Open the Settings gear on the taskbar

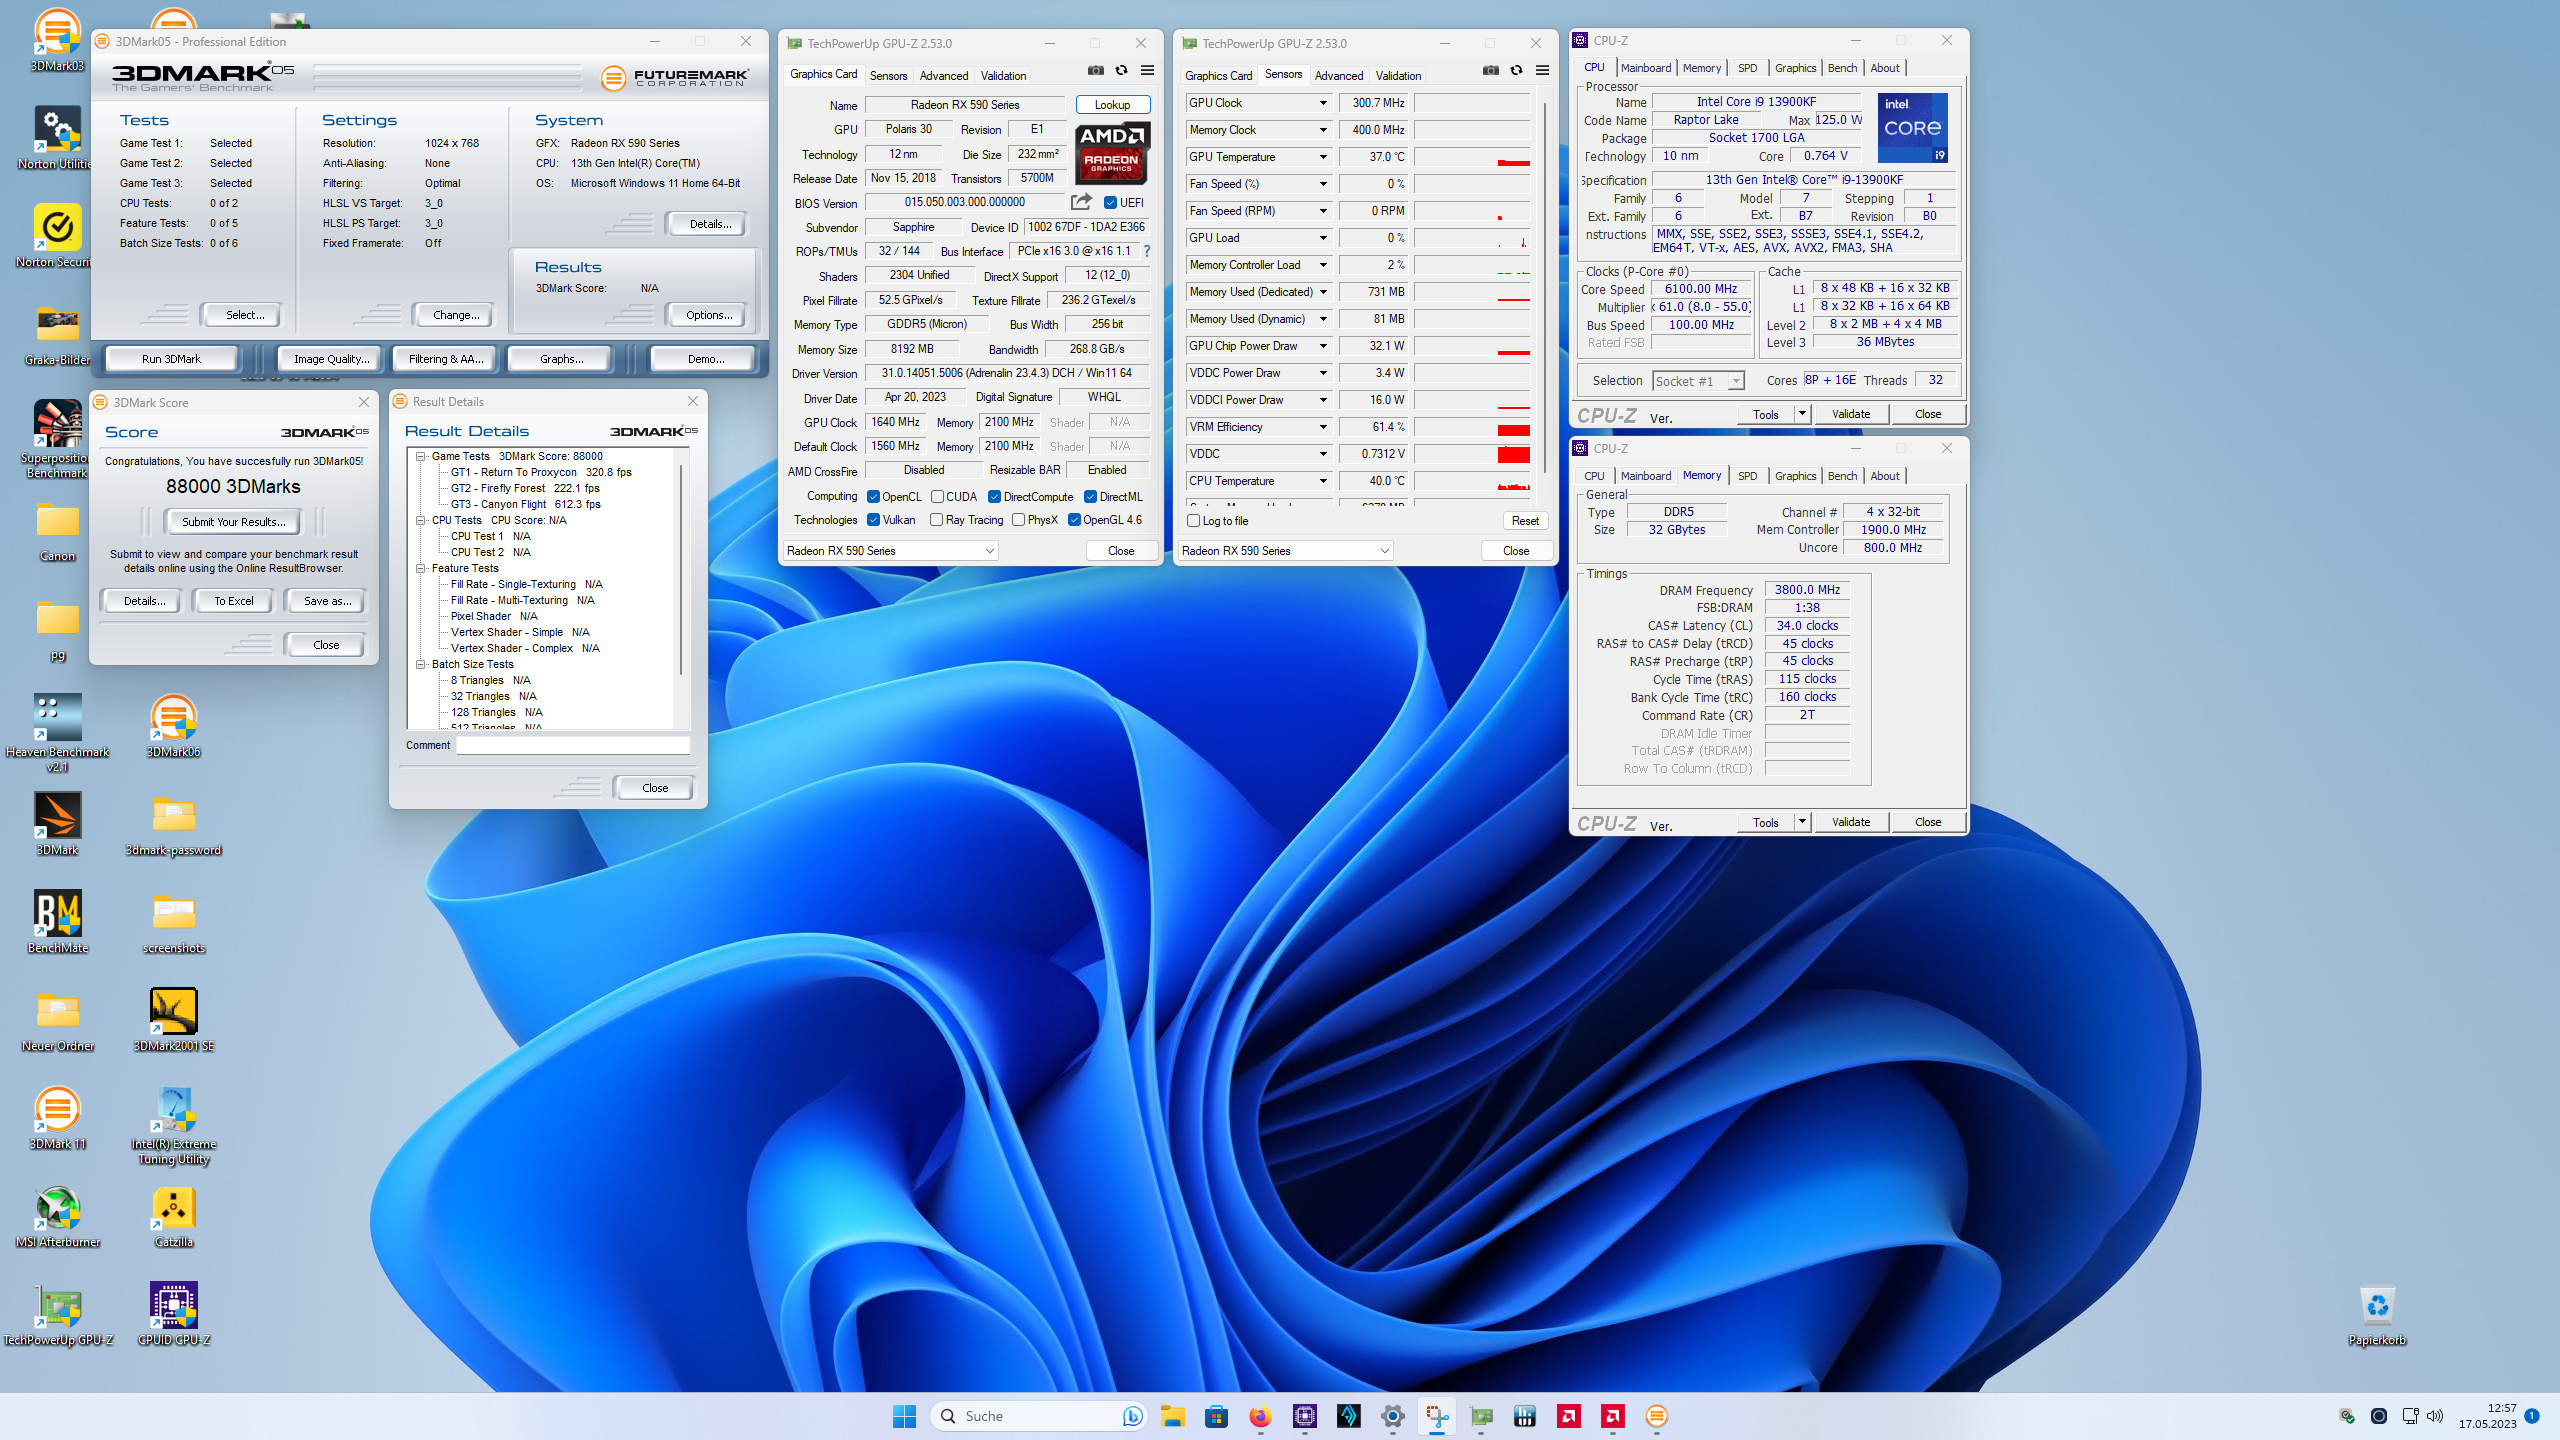coord(1392,1416)
